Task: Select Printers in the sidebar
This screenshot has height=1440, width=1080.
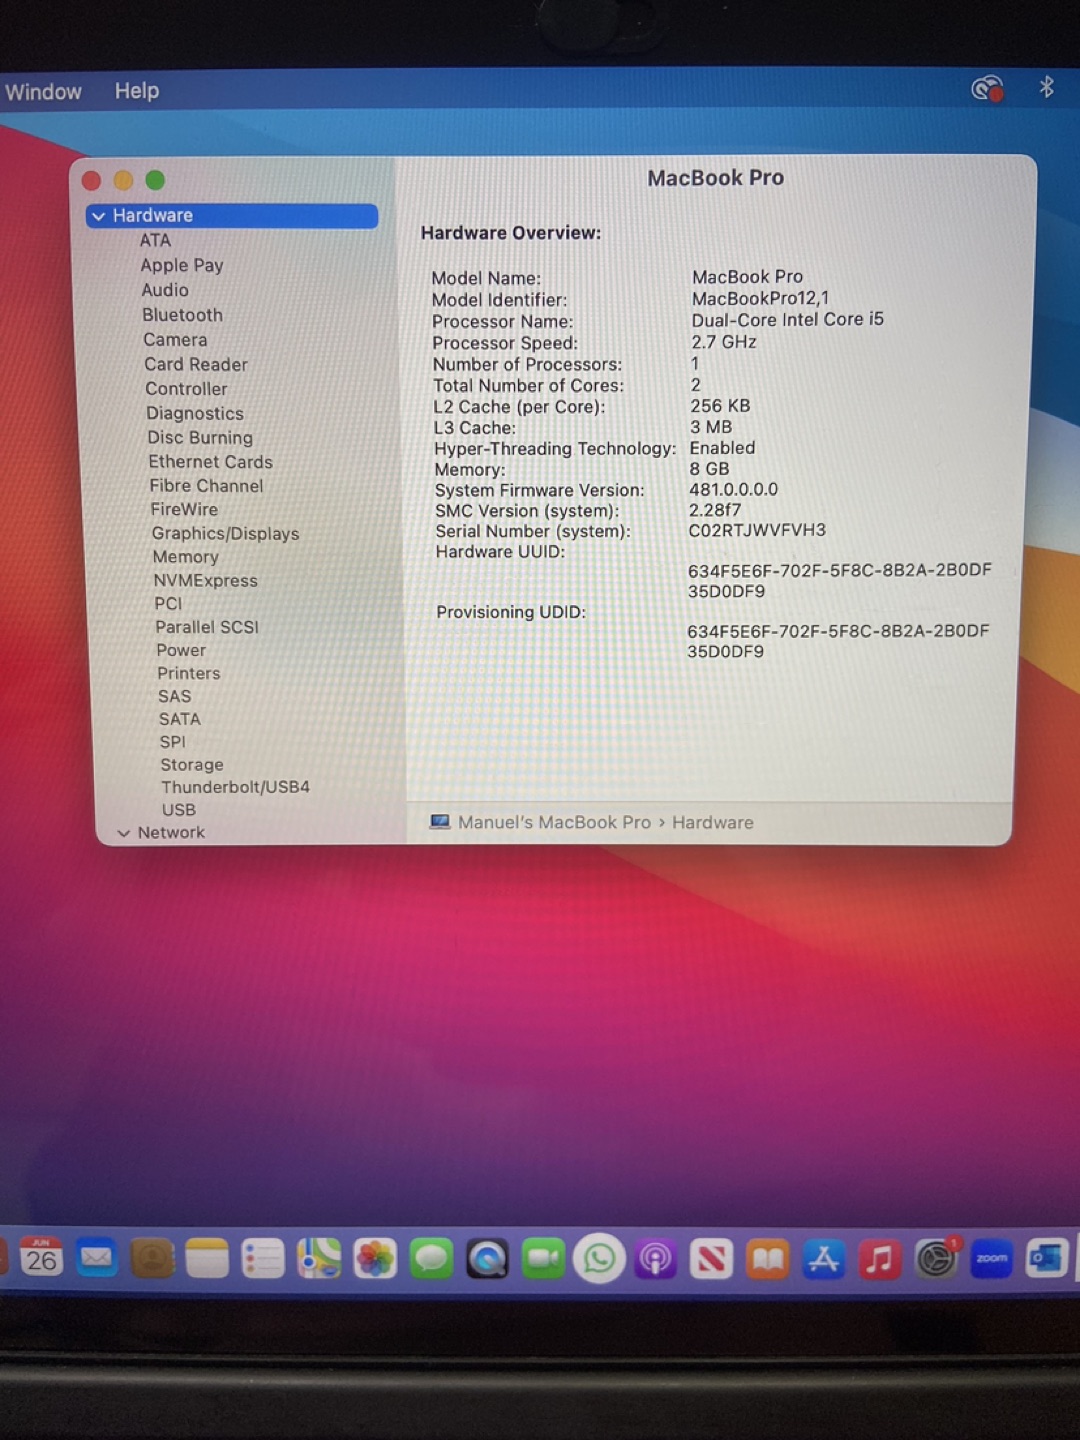Action: point(189,673)
